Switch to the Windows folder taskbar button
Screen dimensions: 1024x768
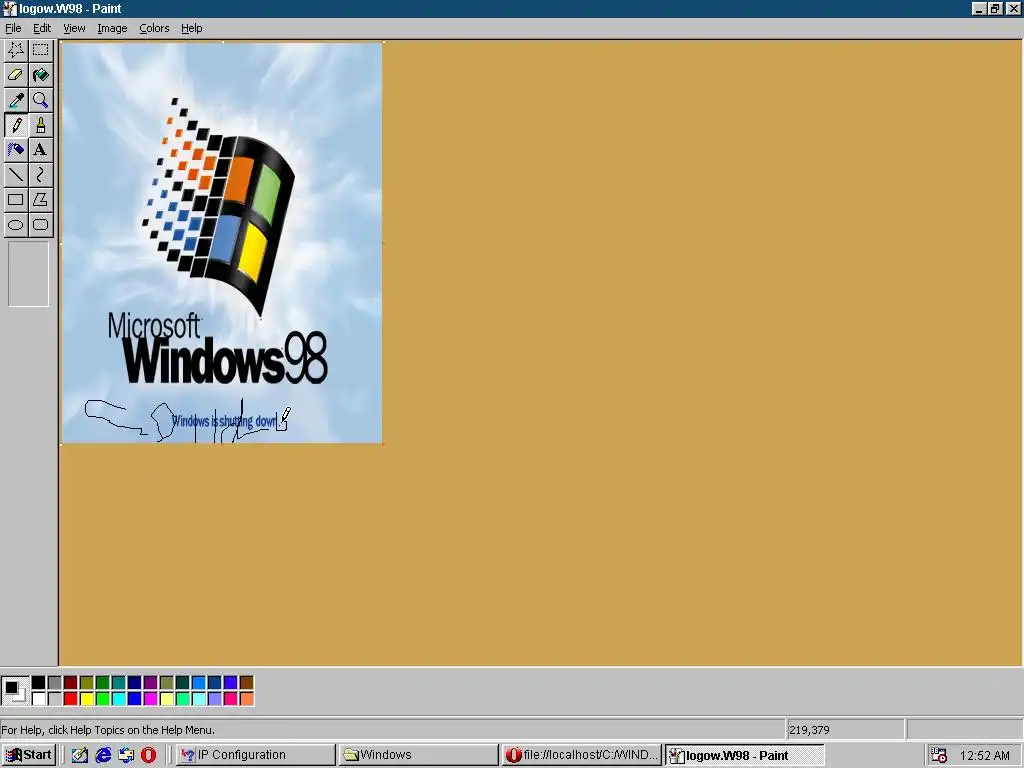(x=418, y=755)
